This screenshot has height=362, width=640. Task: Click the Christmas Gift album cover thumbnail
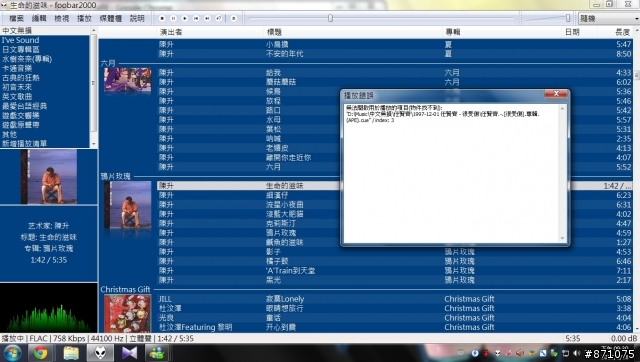[128, 313]
